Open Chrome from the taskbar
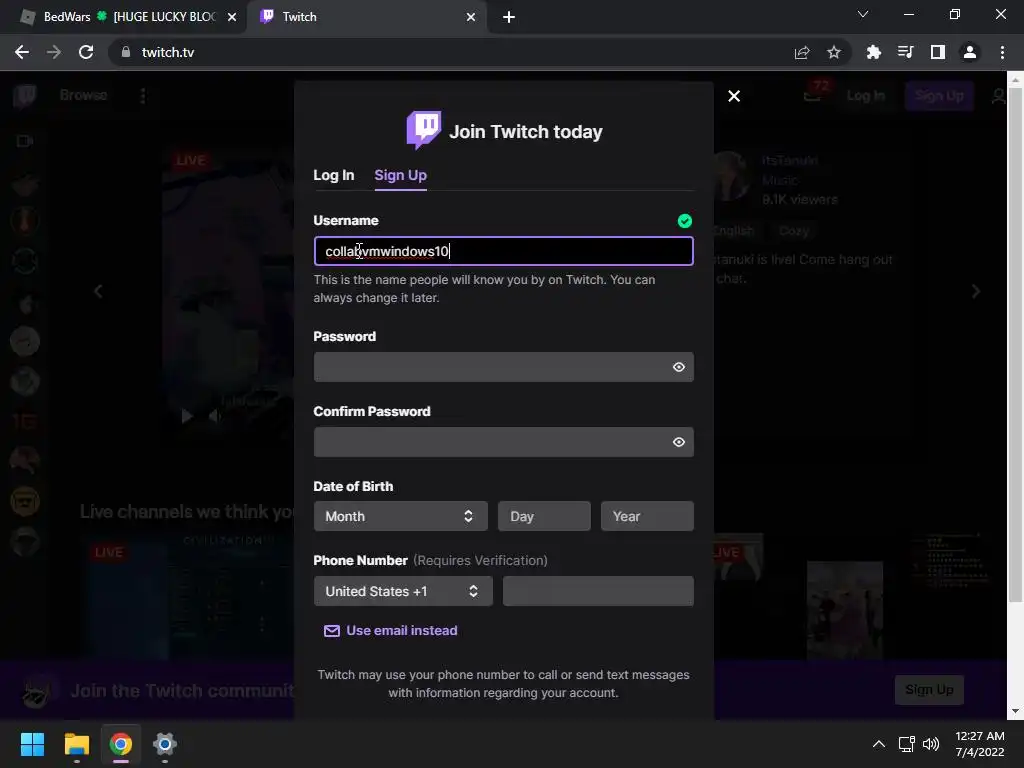This screenshot has width=1024, height=768. pos(121,744)
